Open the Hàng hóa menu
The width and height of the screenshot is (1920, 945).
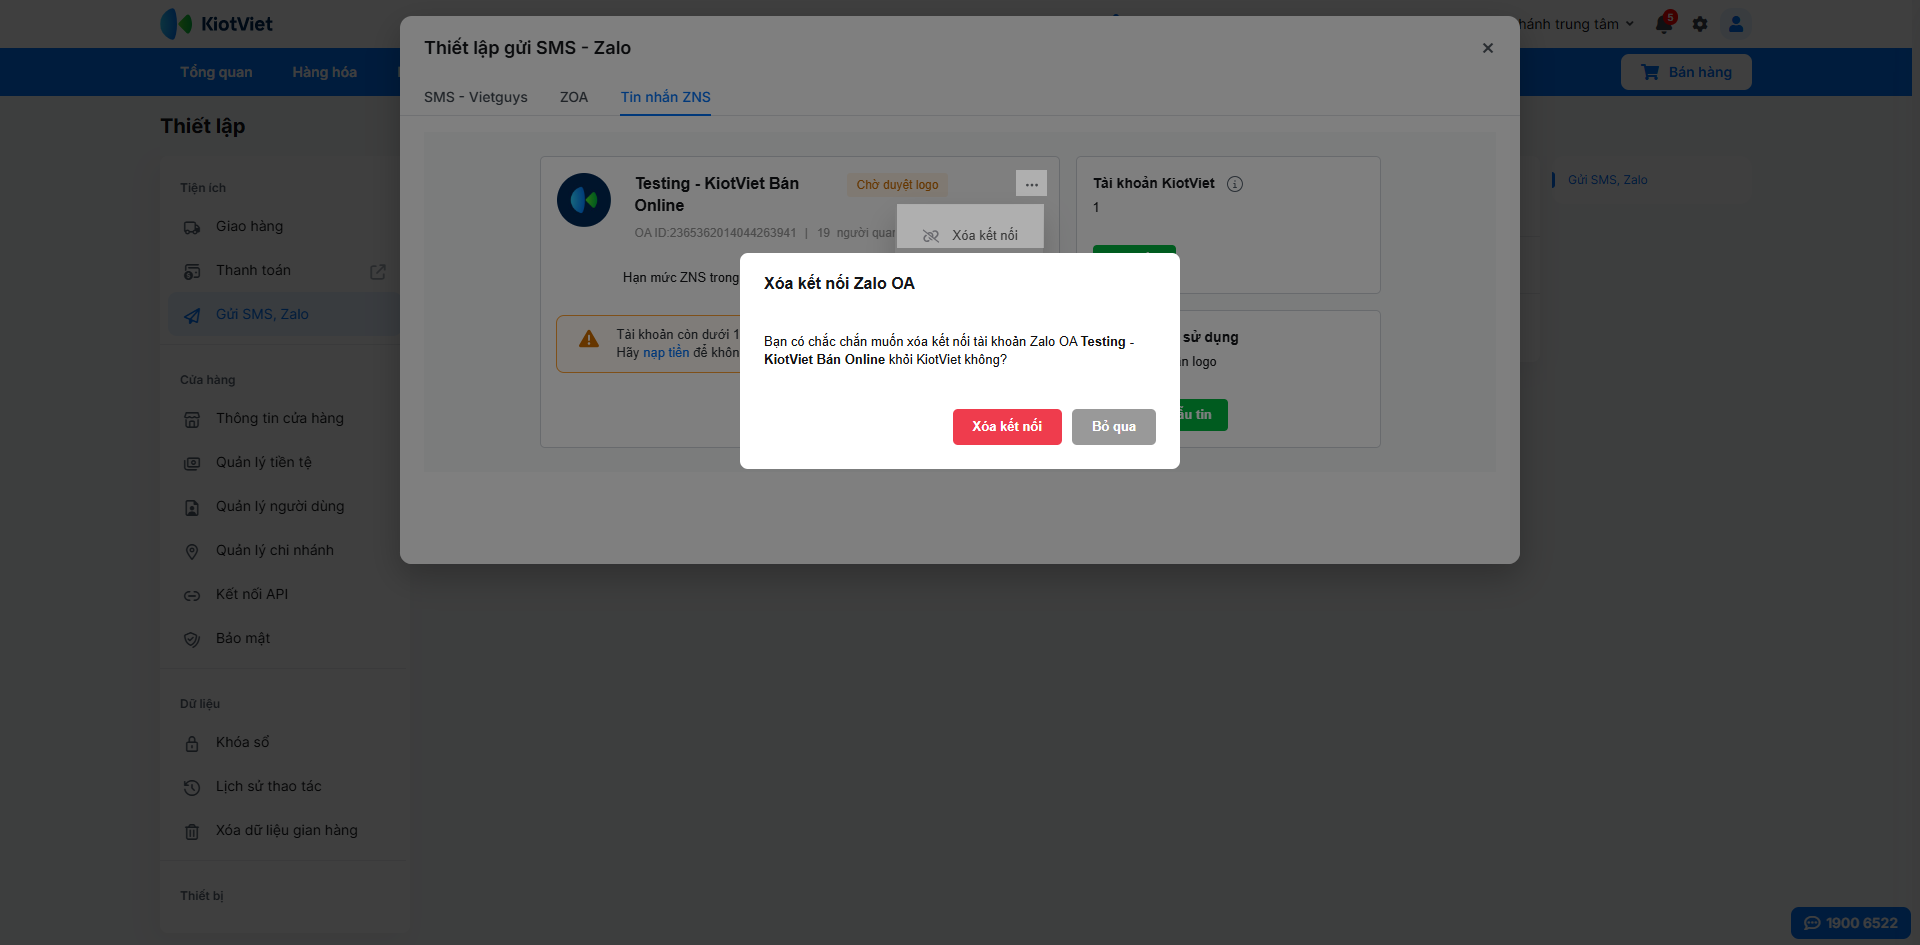pyautogui.click(x=324, y=72)
